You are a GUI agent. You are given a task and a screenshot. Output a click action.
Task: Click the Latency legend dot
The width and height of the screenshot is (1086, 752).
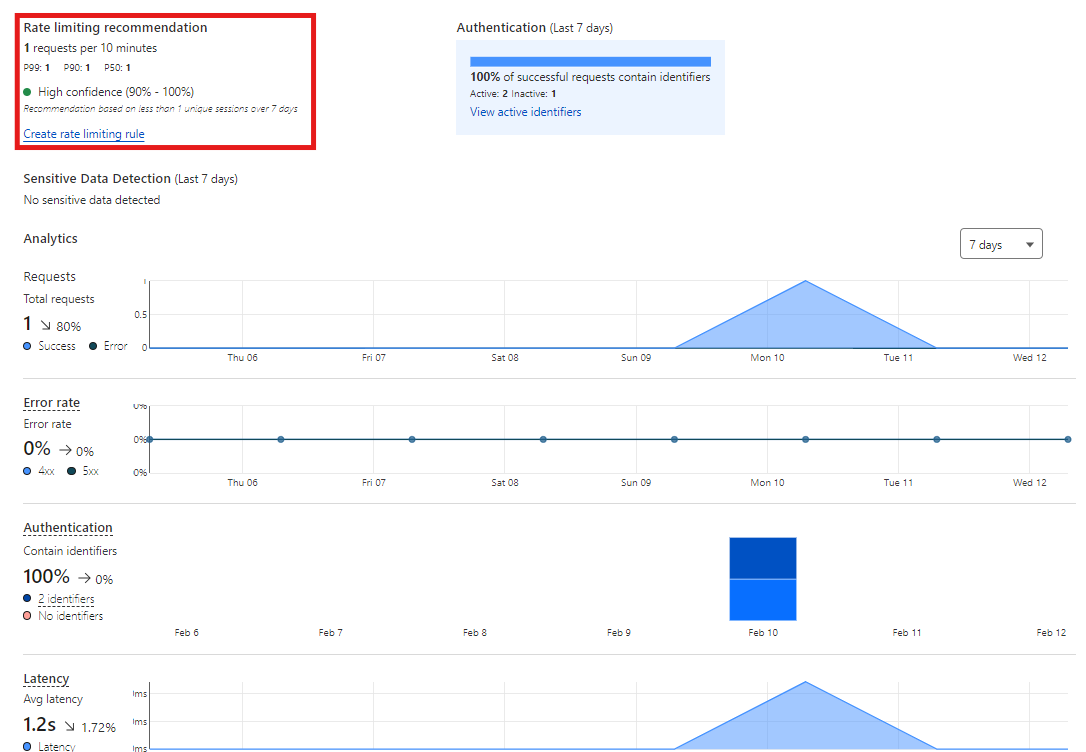[28, 746]
